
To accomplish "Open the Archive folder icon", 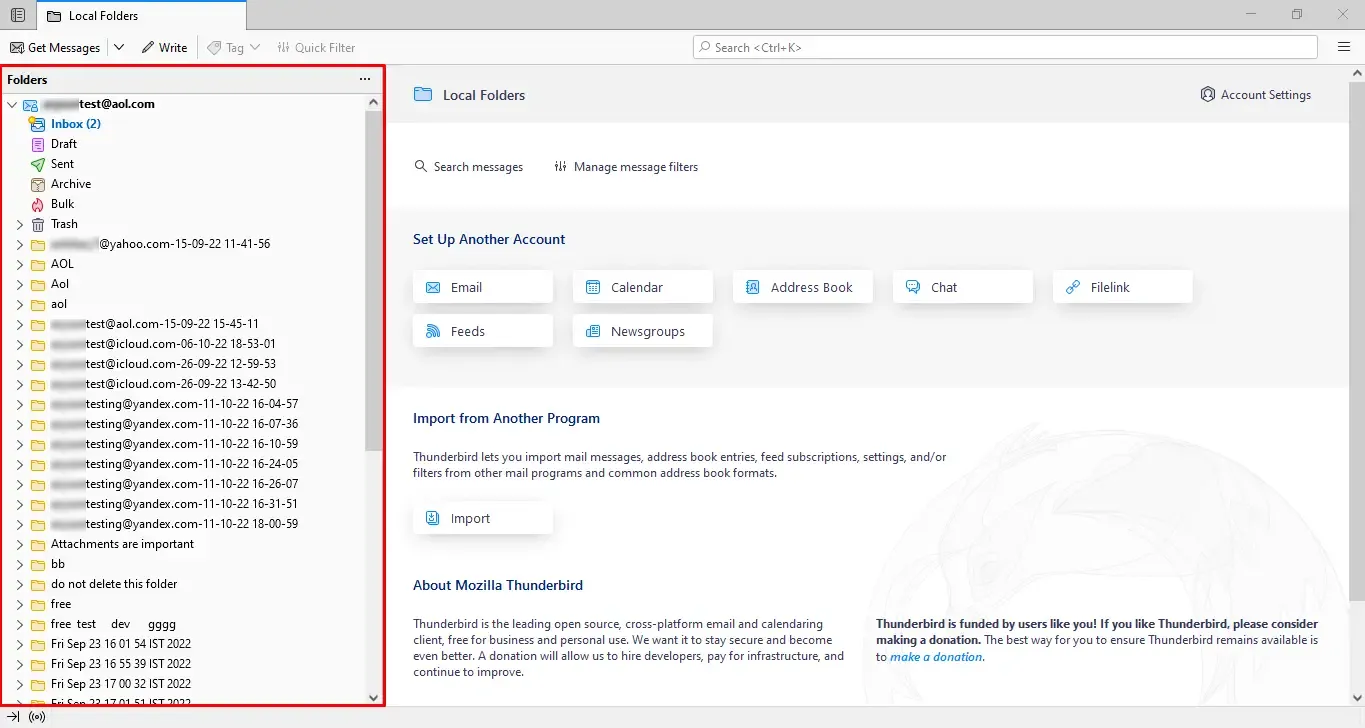I will click(38, 184).
